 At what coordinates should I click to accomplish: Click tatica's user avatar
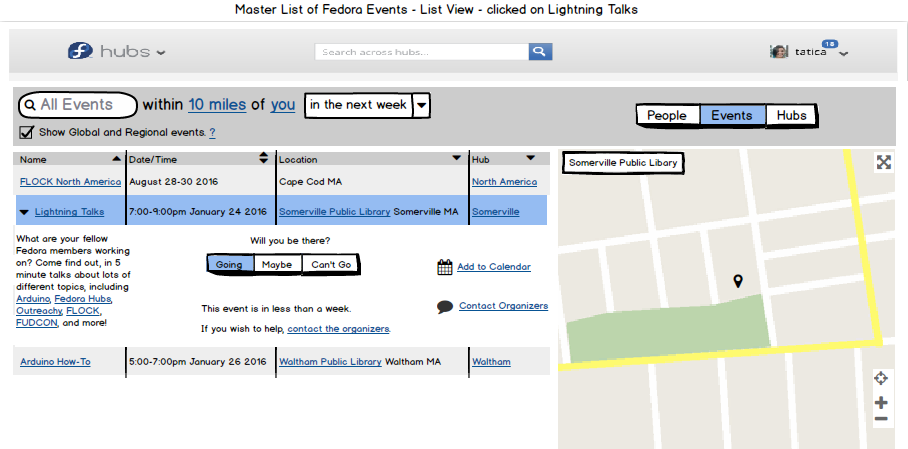(x=779, y=52)
